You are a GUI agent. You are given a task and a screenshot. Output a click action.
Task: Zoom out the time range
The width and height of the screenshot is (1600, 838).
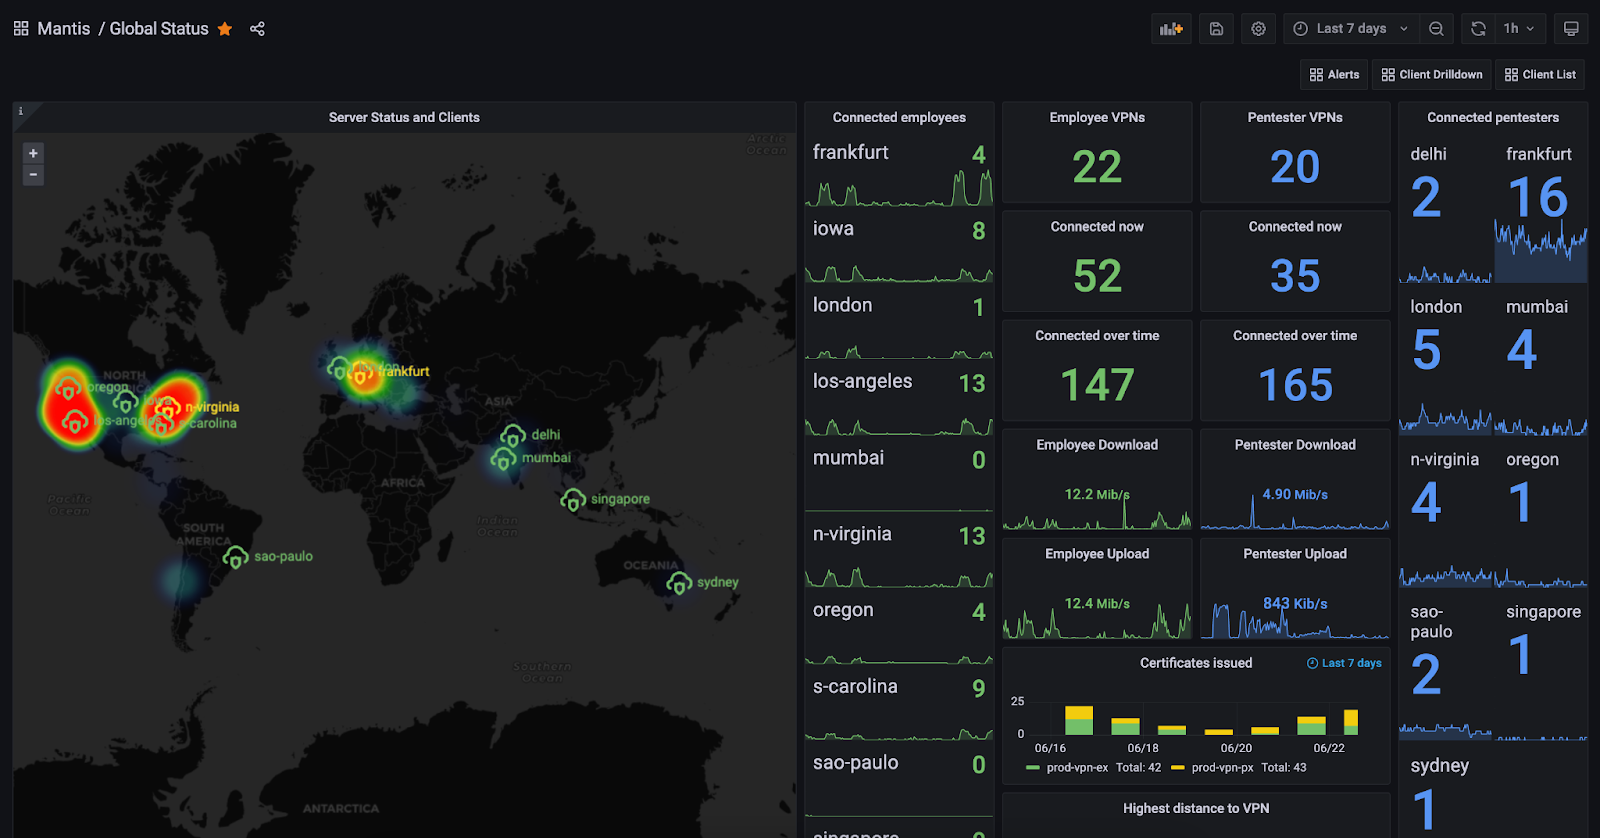(x=1436, y=29)
